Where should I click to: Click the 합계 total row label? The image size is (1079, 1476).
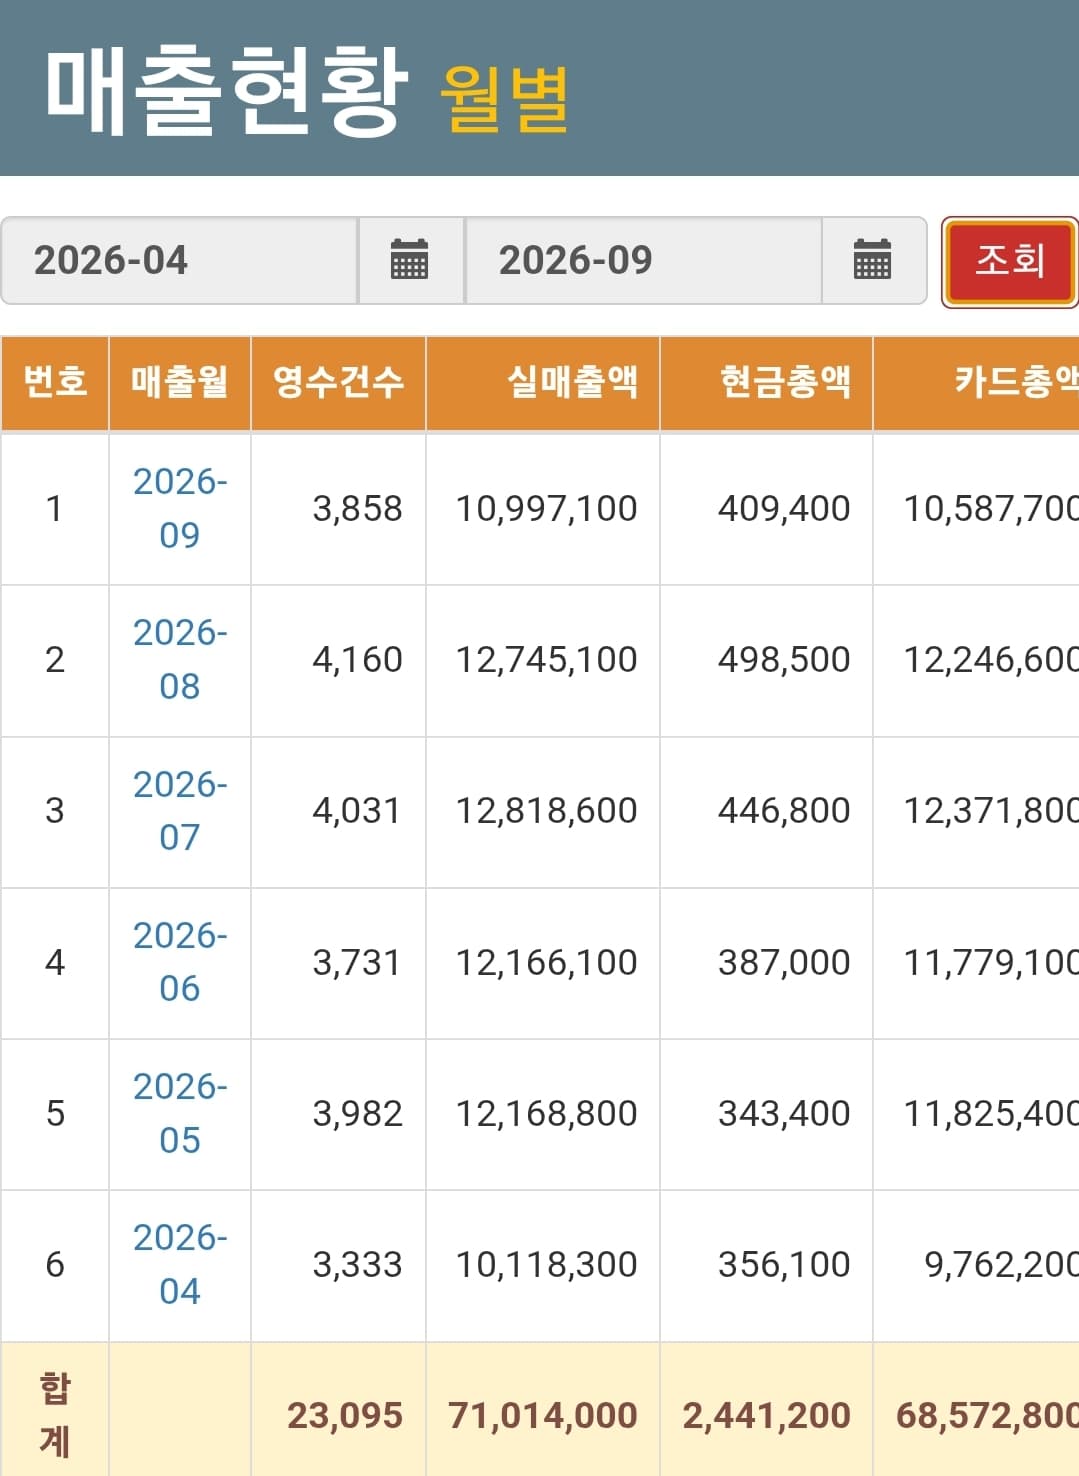click(55, 1414)
